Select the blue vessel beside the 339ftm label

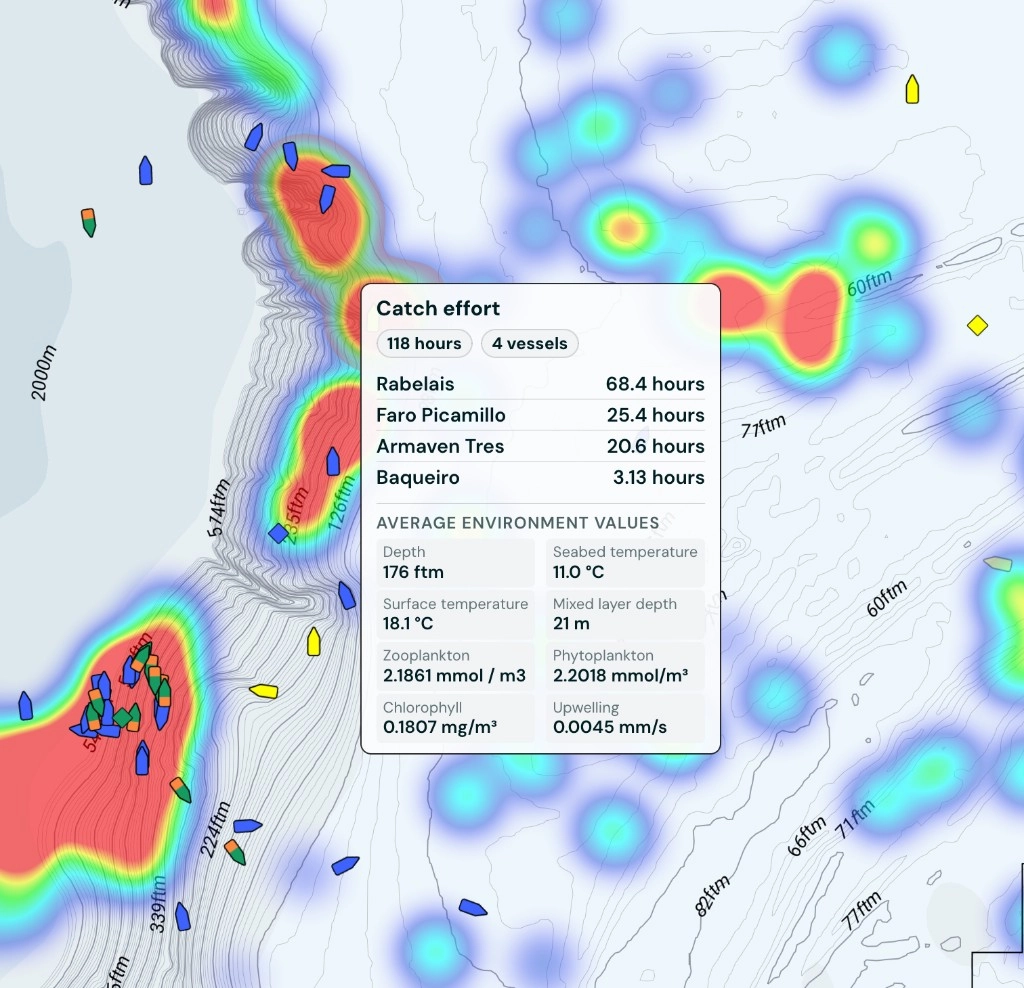tap(182, 916)
